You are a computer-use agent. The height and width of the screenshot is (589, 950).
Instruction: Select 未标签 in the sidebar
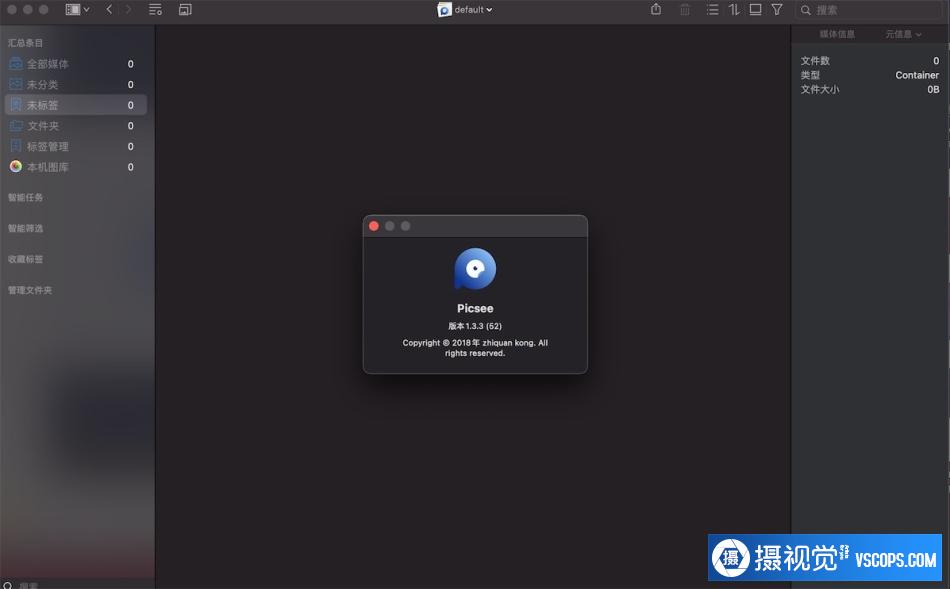tap(76, 105)
